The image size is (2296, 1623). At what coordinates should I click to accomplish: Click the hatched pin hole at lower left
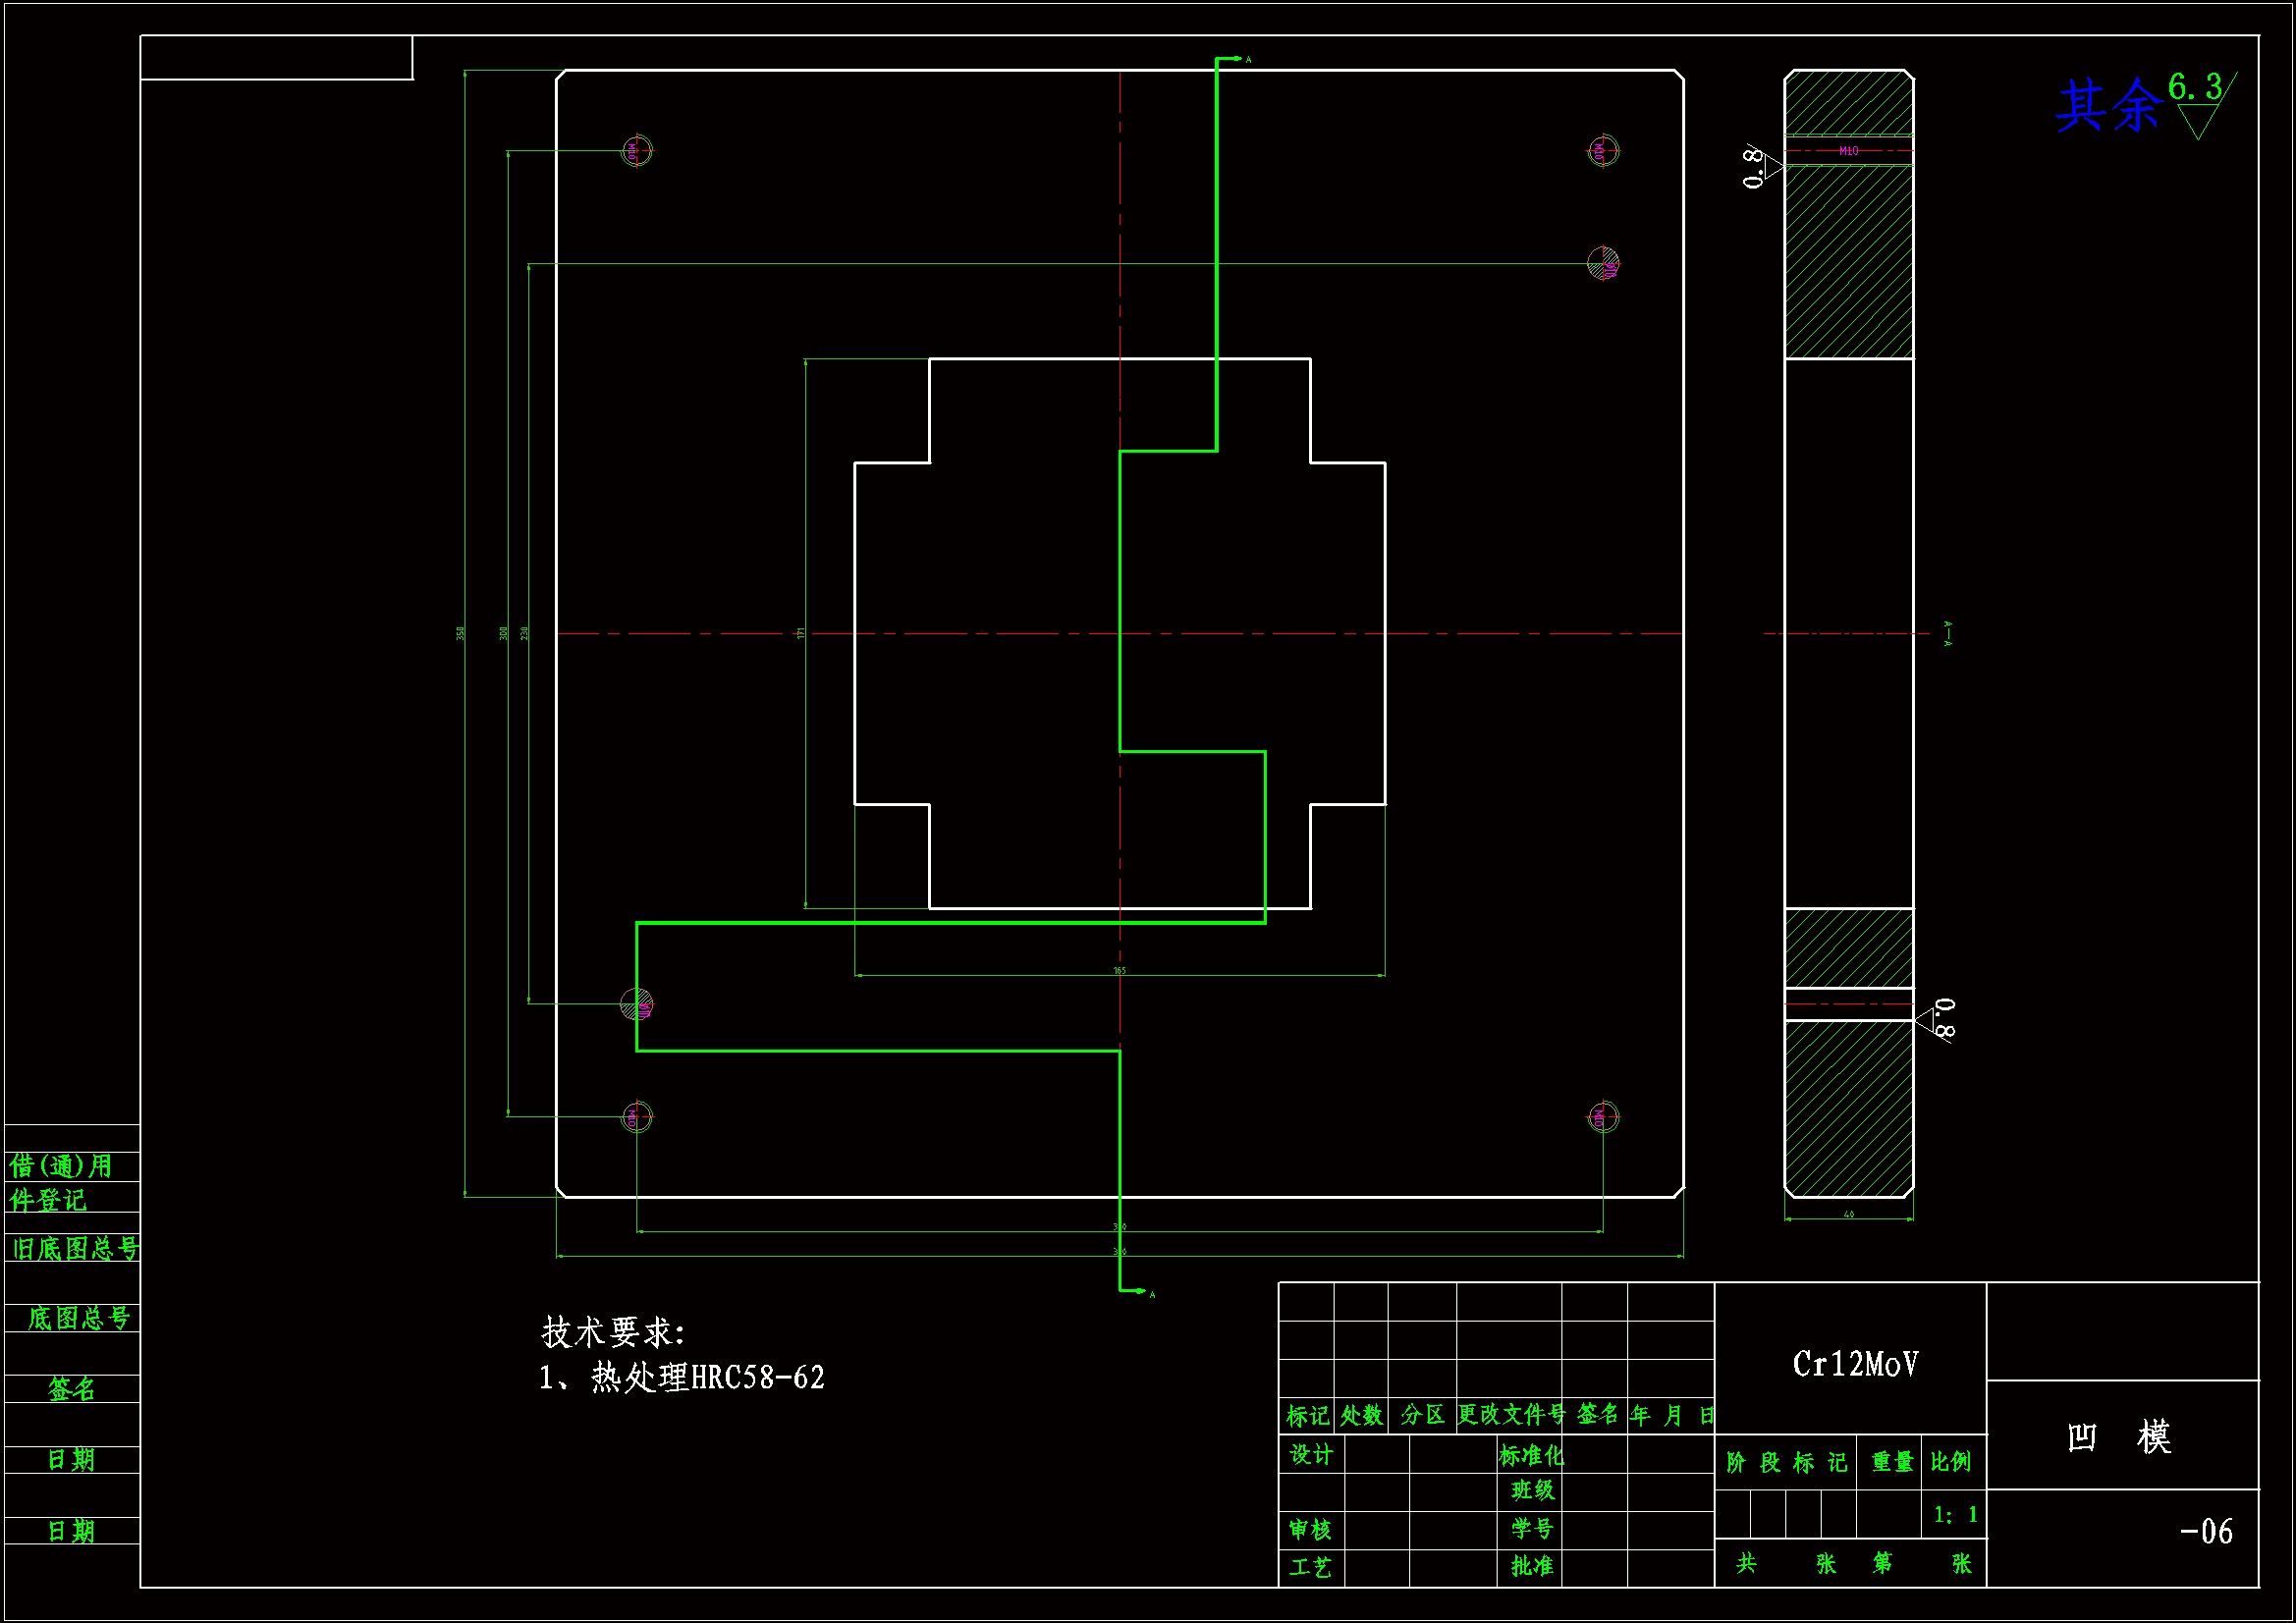click(637, 1004)
